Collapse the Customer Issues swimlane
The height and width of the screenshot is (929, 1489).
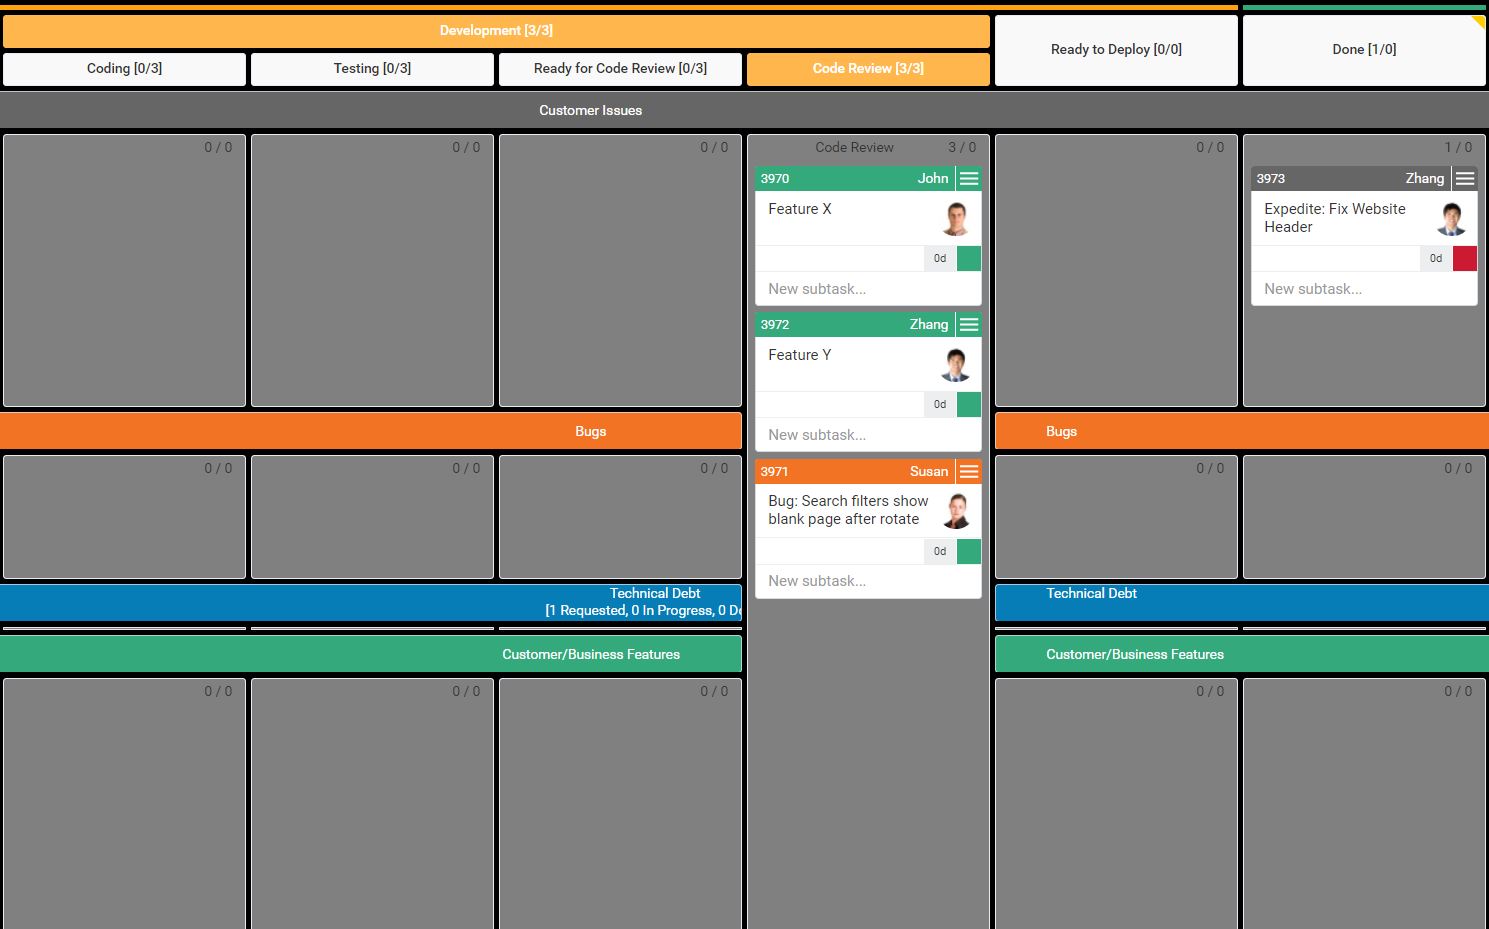coord(590,110)
